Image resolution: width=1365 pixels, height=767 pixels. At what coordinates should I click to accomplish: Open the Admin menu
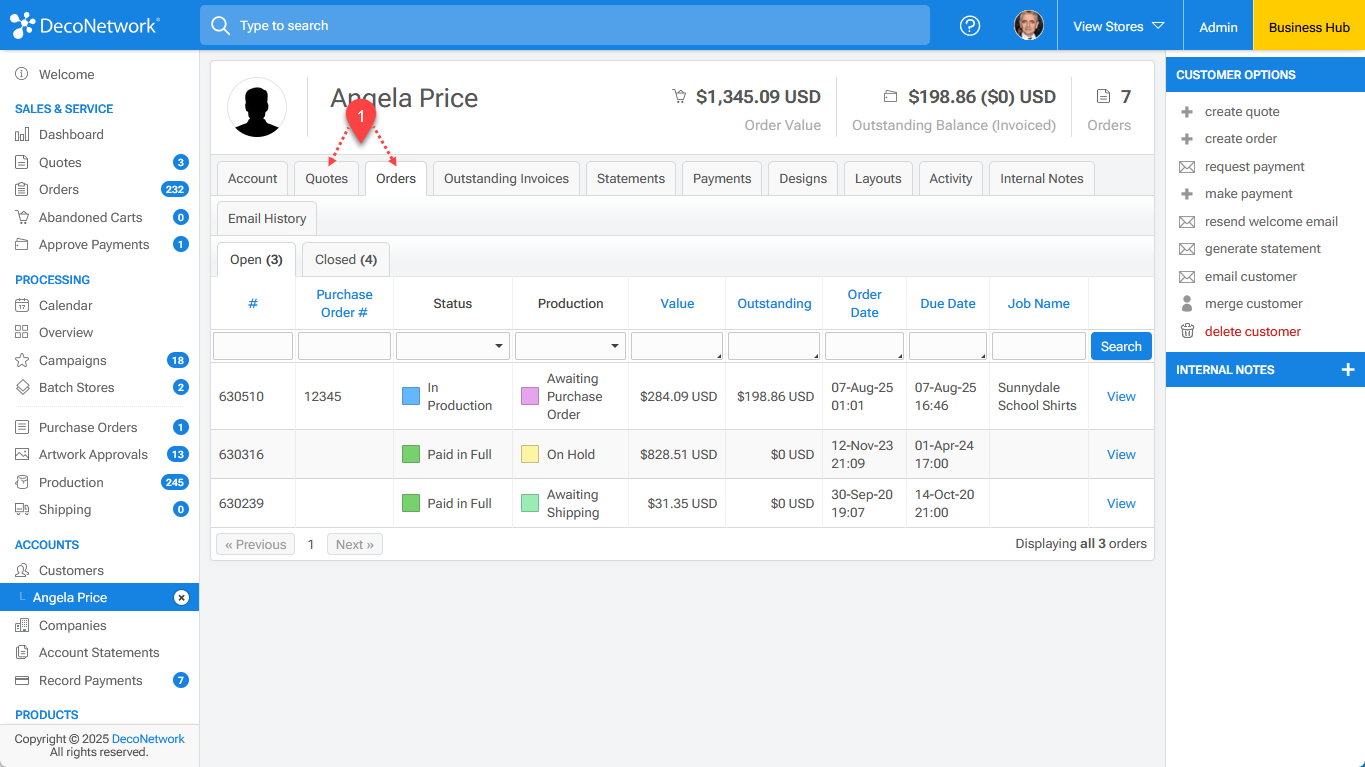coord(1218,26)
